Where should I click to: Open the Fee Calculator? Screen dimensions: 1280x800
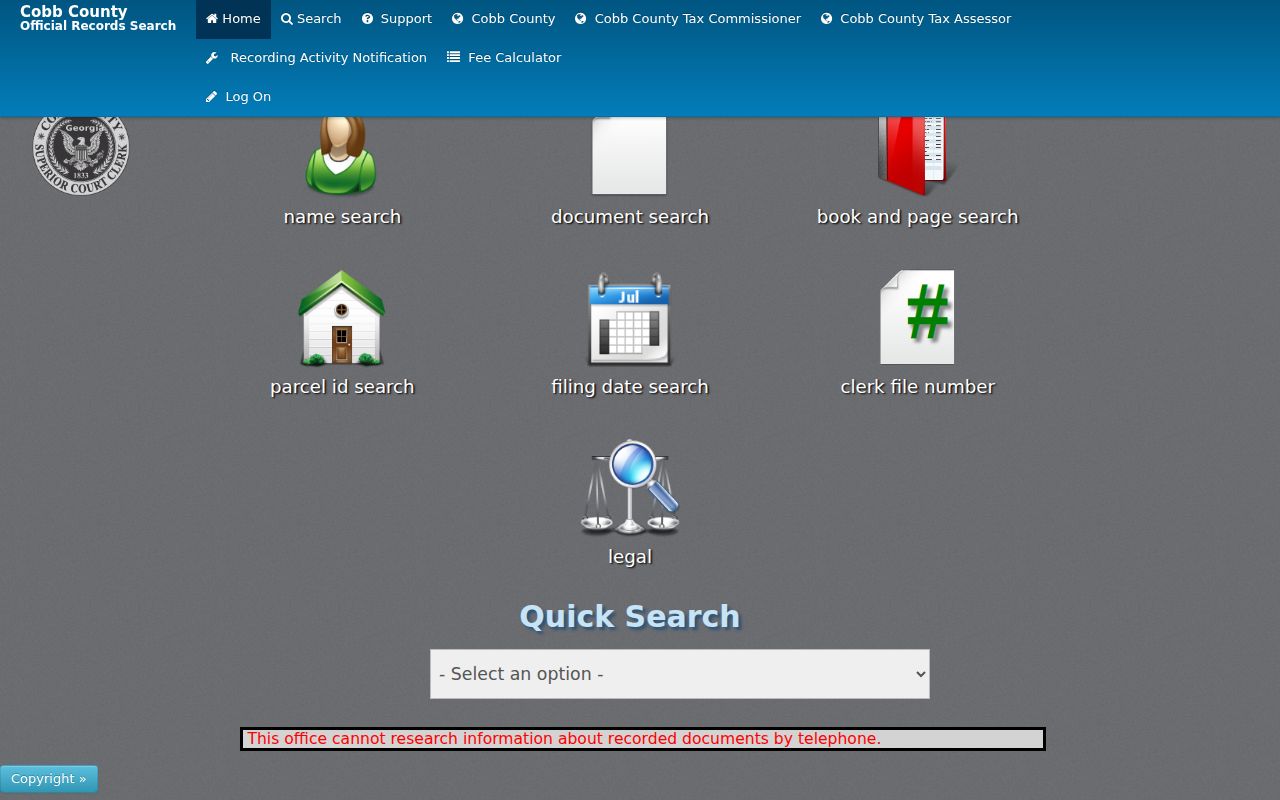[504, 58]
